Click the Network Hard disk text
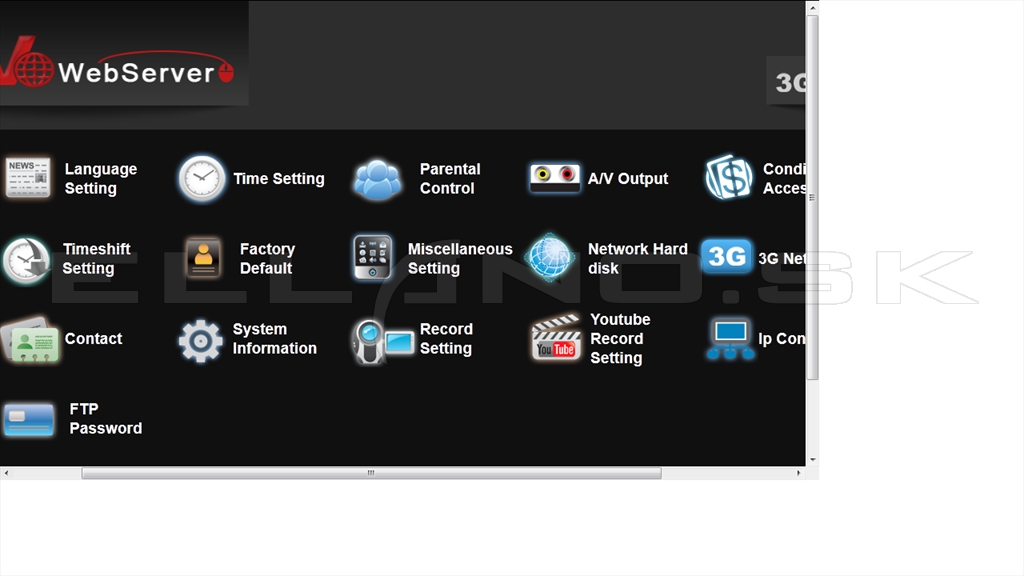 click(637, 259)
